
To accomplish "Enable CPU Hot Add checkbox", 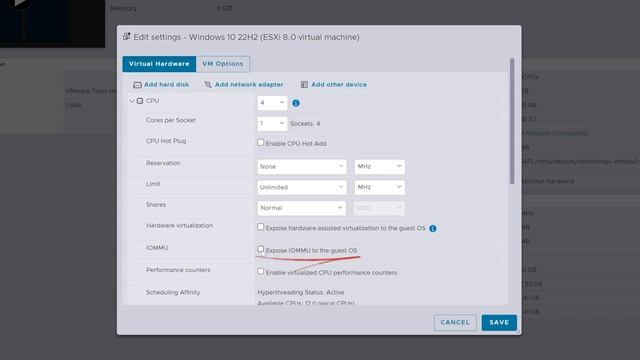I will click(260, 143).
